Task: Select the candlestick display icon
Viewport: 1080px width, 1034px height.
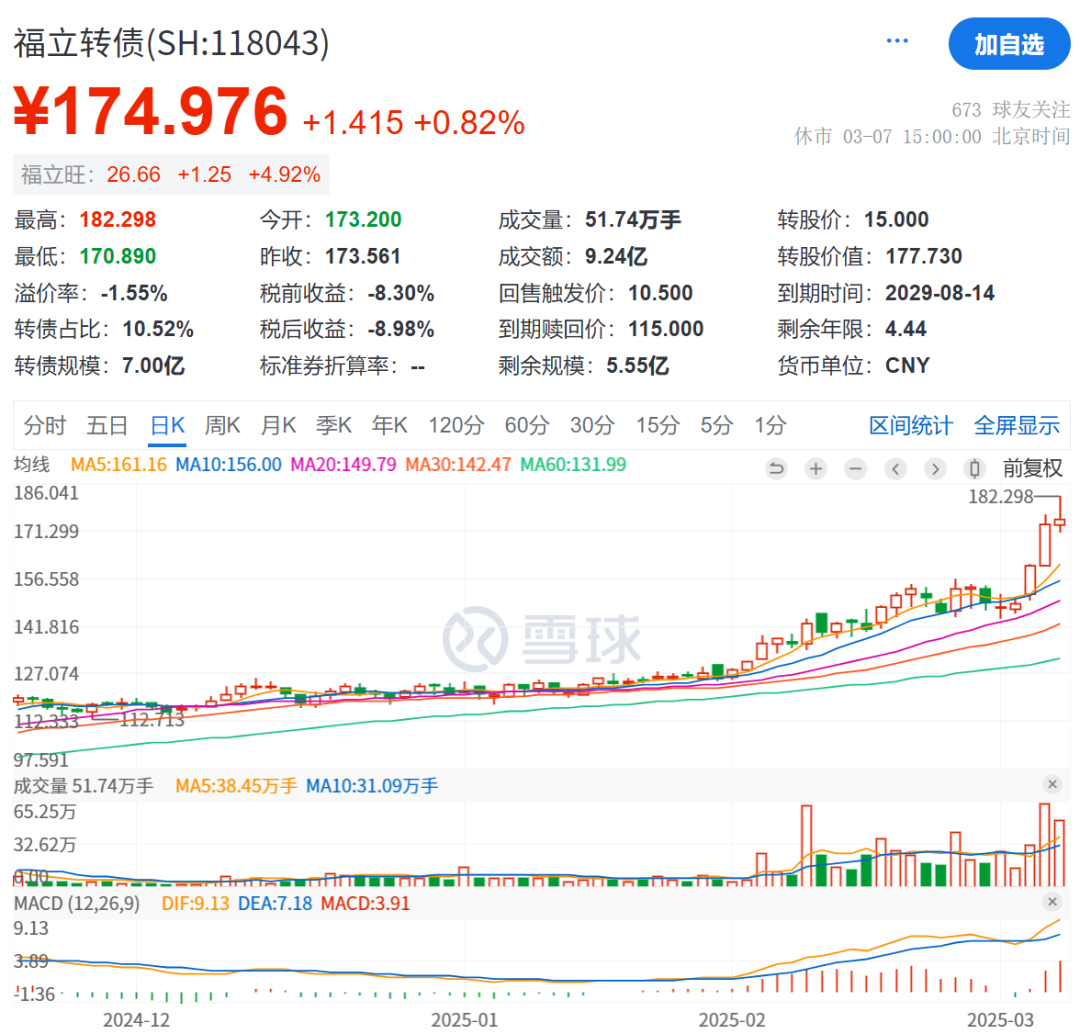Action: pos(974,468)
